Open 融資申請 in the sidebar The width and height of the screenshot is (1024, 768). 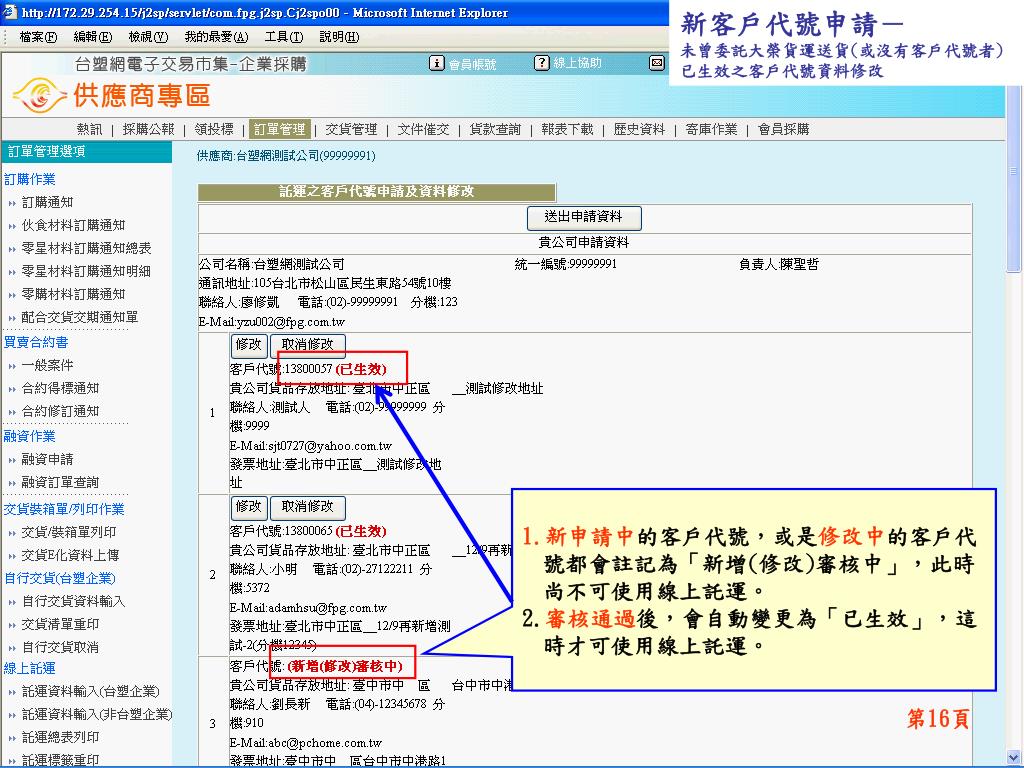point(47,459)
